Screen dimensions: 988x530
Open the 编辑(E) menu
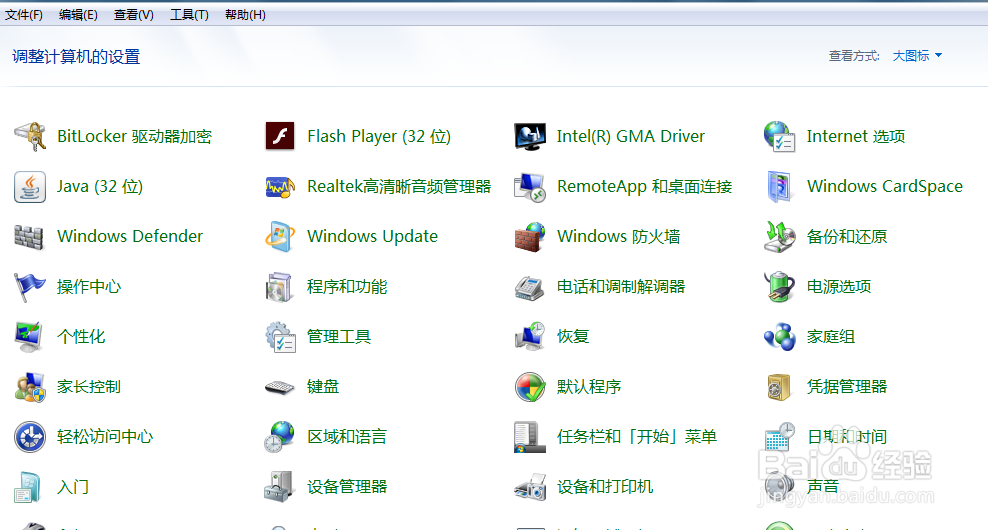pos(78,14)
